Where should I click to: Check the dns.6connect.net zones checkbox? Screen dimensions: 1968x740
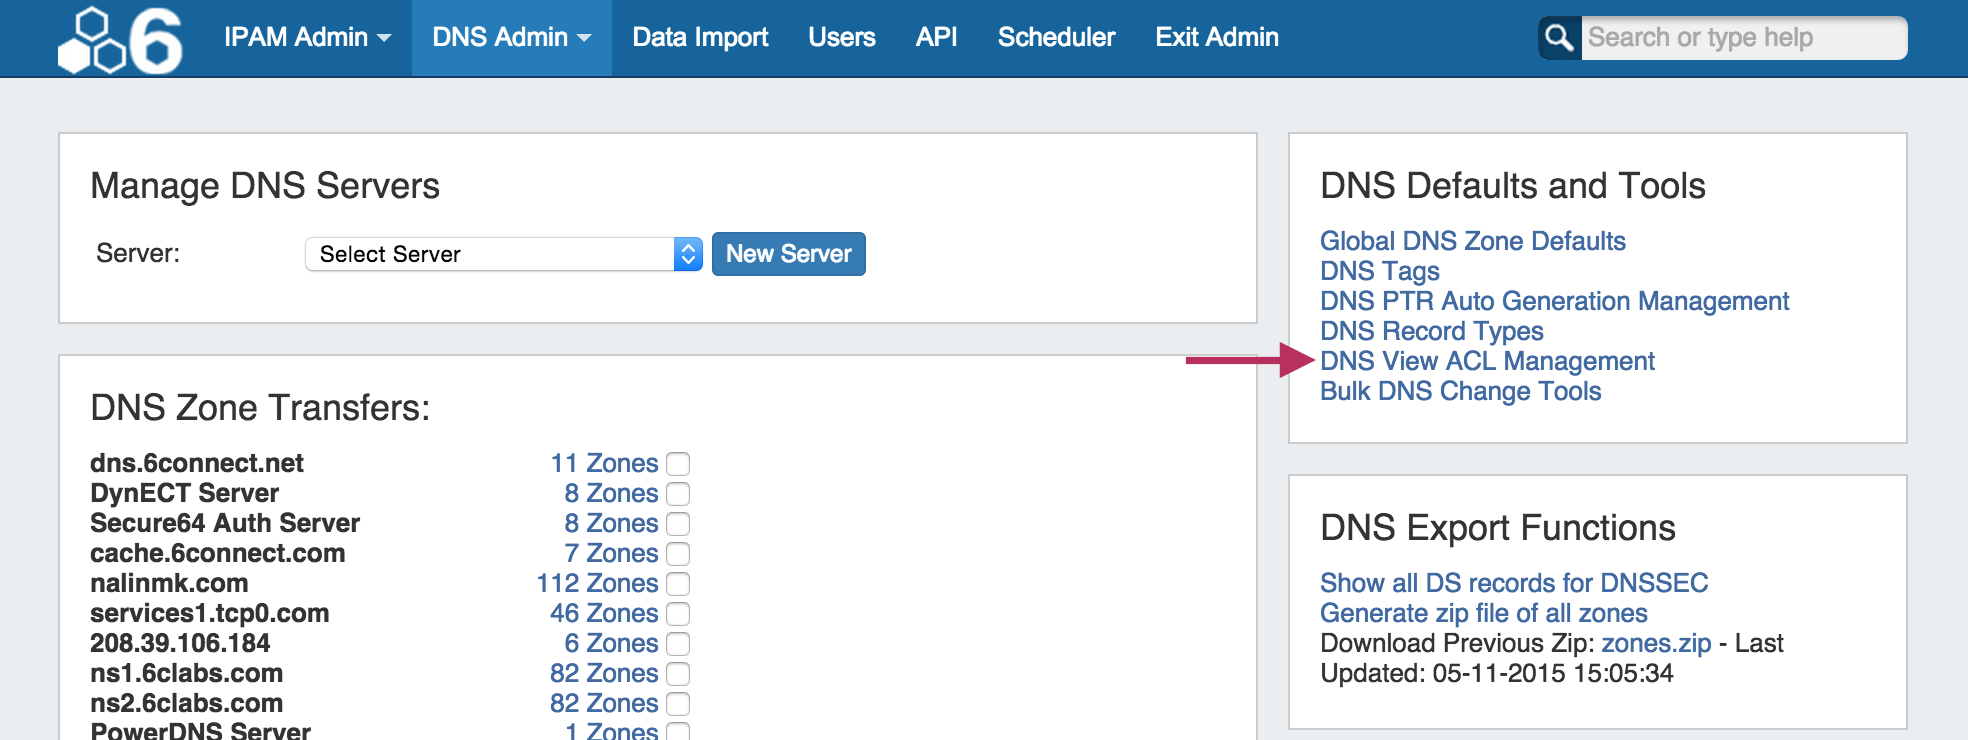(x=678, y=464)
